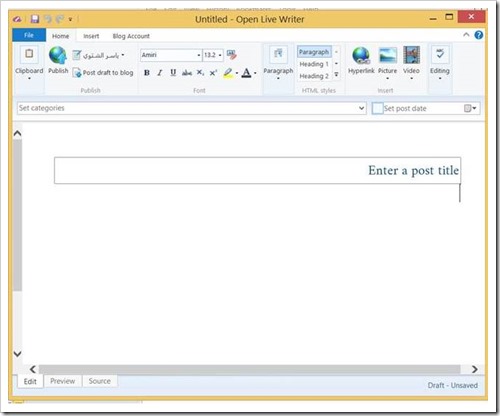This screenshot has width=500, height=416.
Task: Toggle Italic formatting
Action: pyautogui.click(x=160, y=73)
